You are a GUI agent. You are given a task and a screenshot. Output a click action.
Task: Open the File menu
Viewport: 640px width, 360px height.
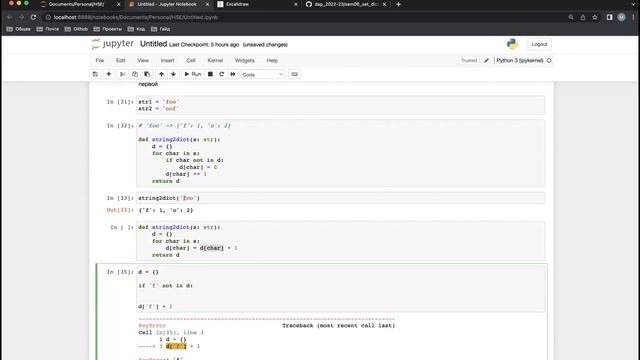(x=100, y=60)
